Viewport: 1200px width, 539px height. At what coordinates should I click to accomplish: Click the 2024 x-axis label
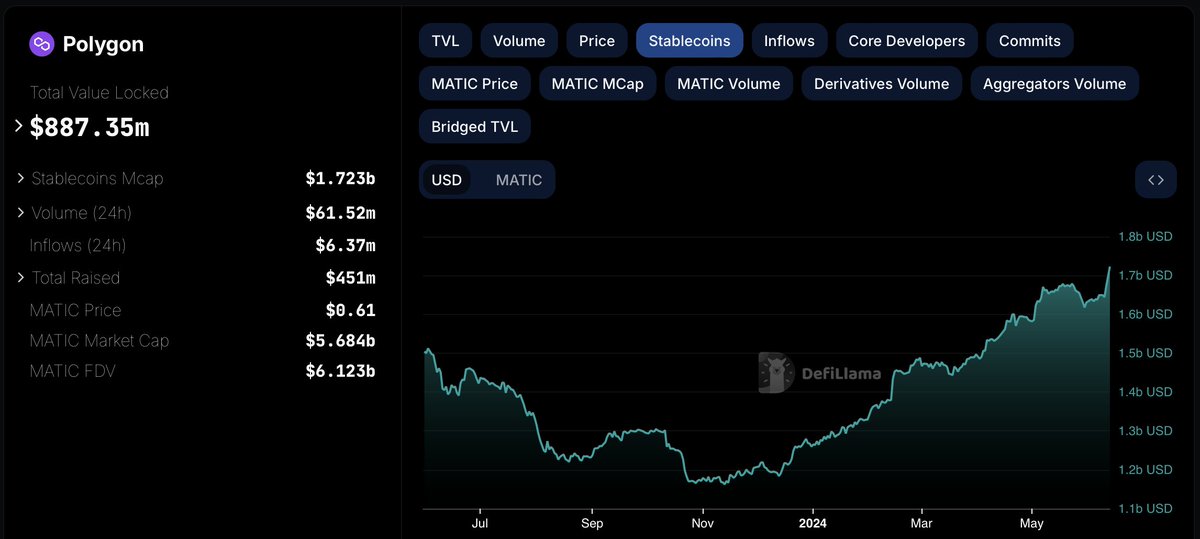tap(812, 523)
